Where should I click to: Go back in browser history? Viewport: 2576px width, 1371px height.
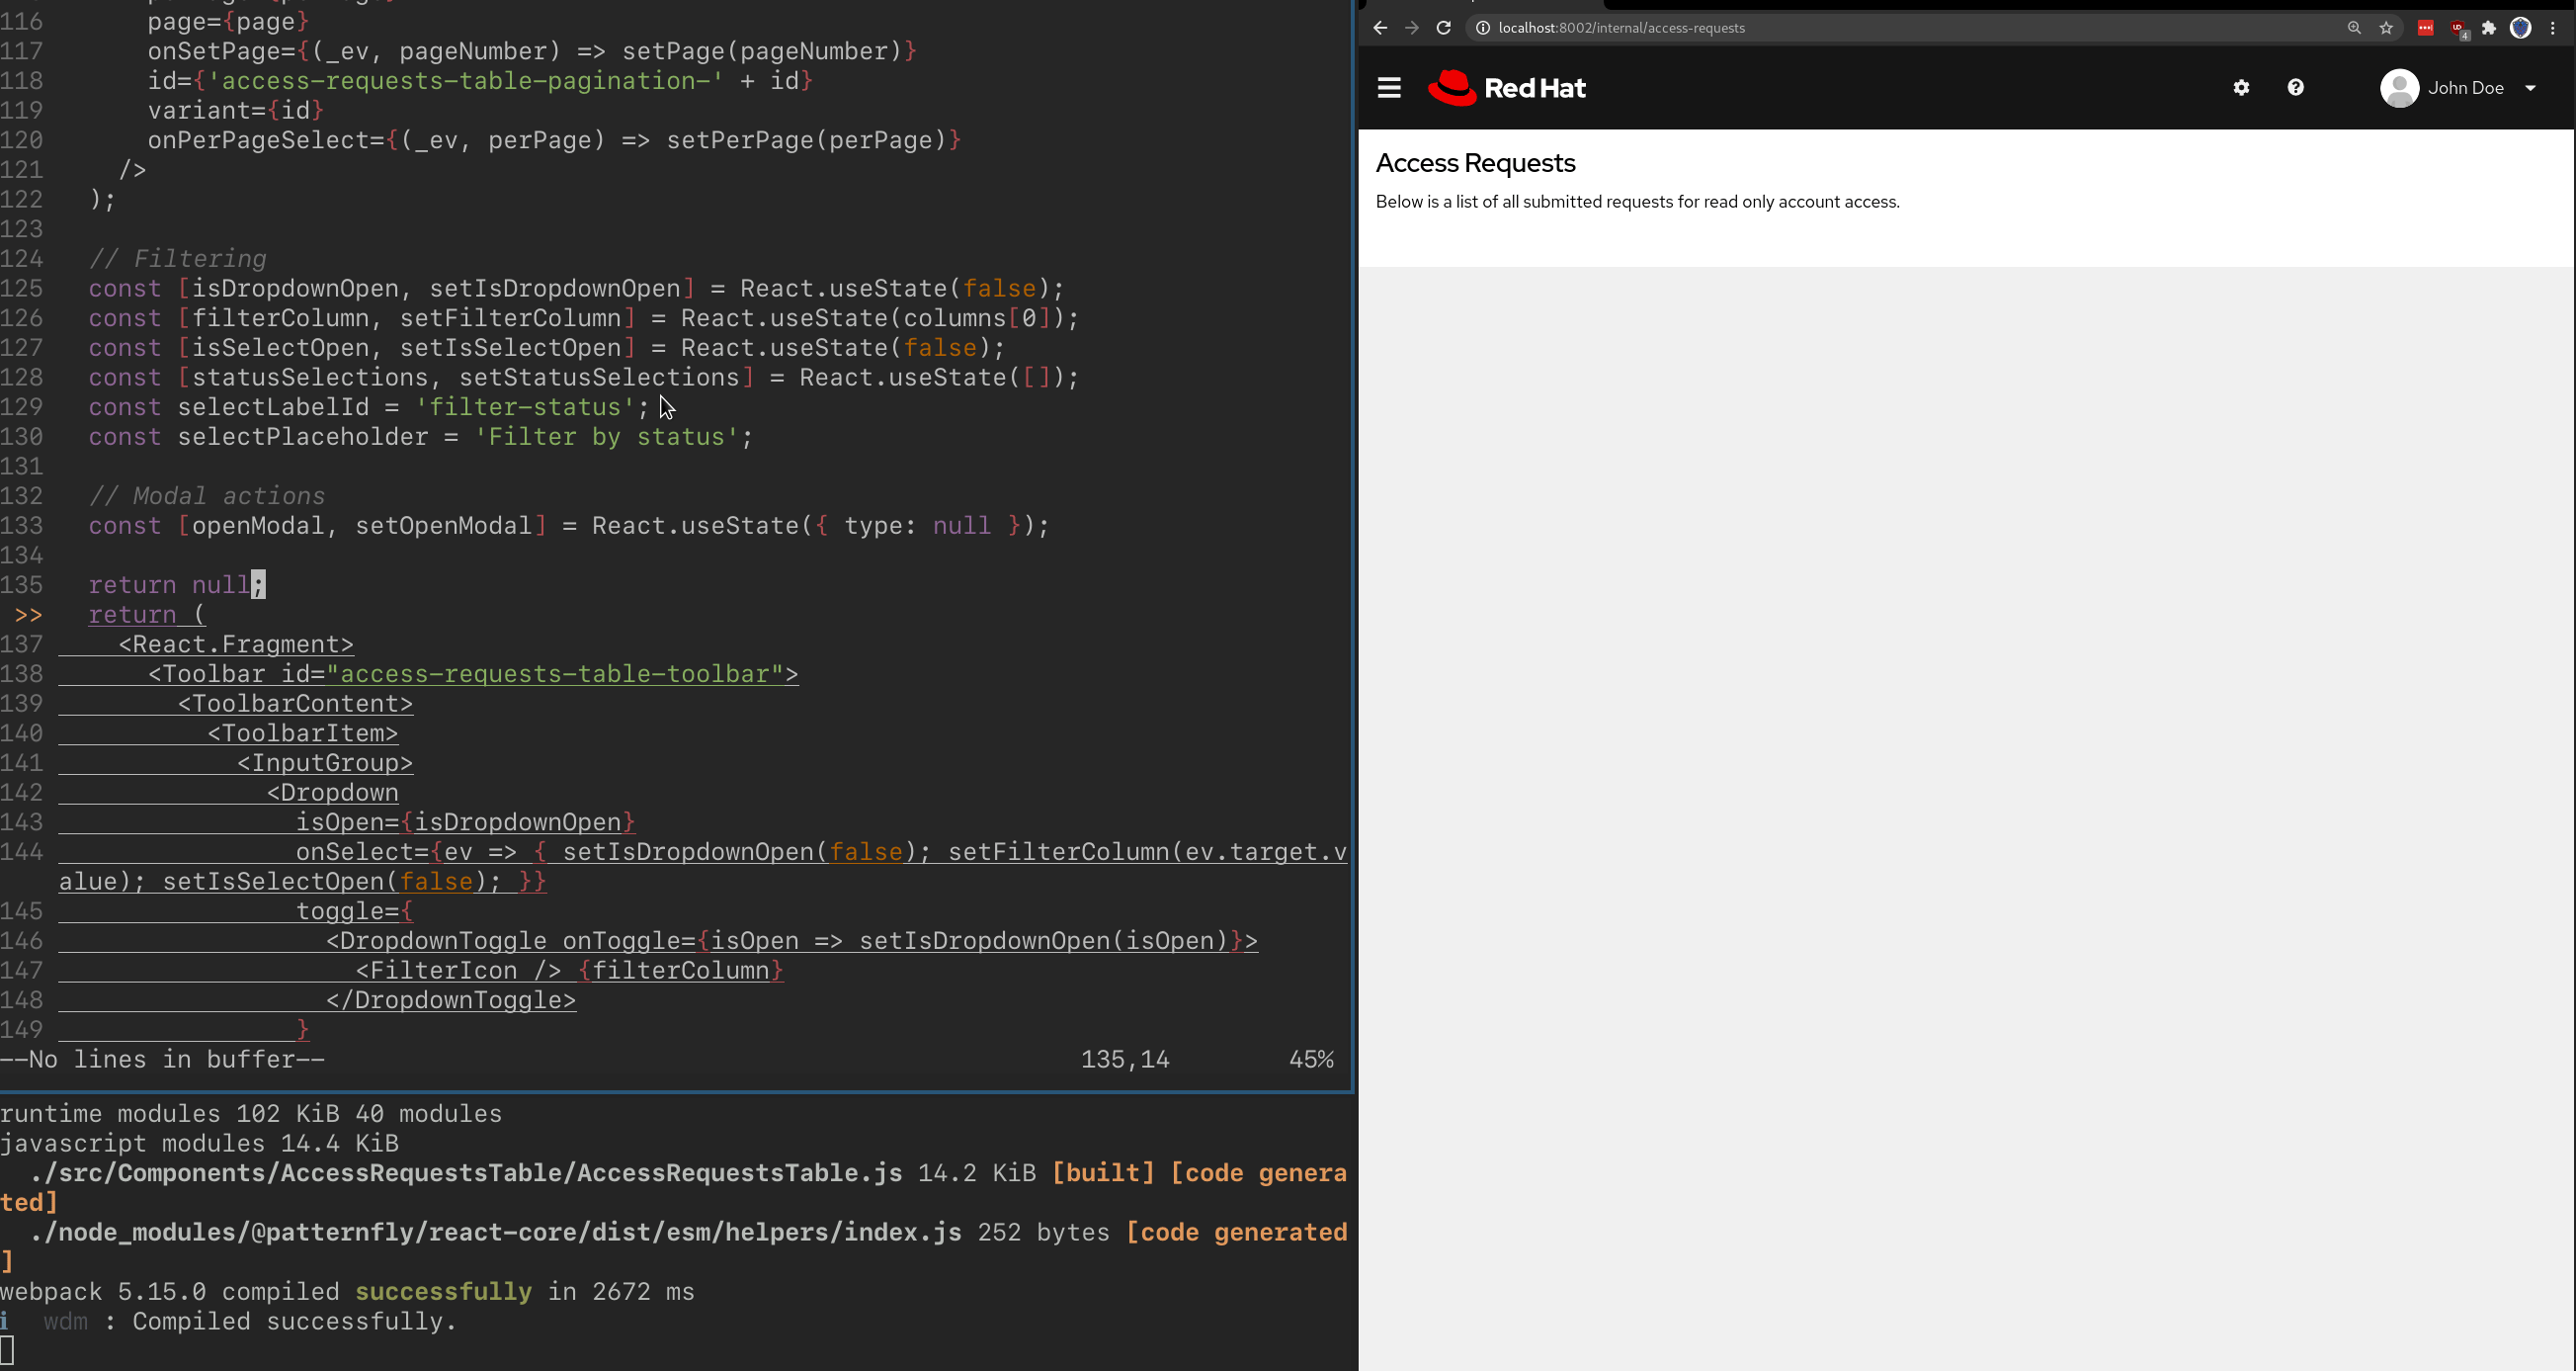(1380, 28)
